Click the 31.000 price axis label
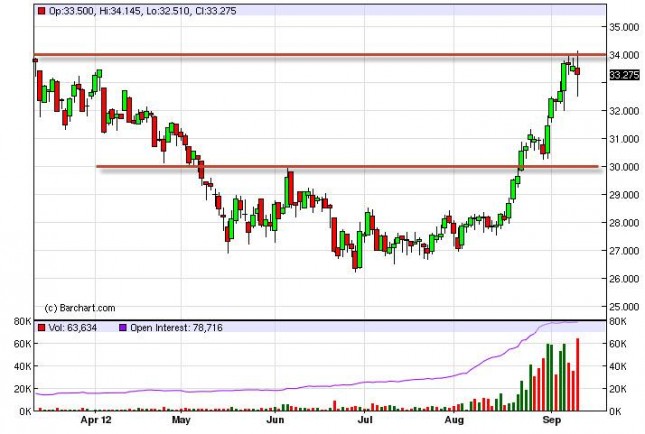645x434 pixels. [x=624, y=139]
